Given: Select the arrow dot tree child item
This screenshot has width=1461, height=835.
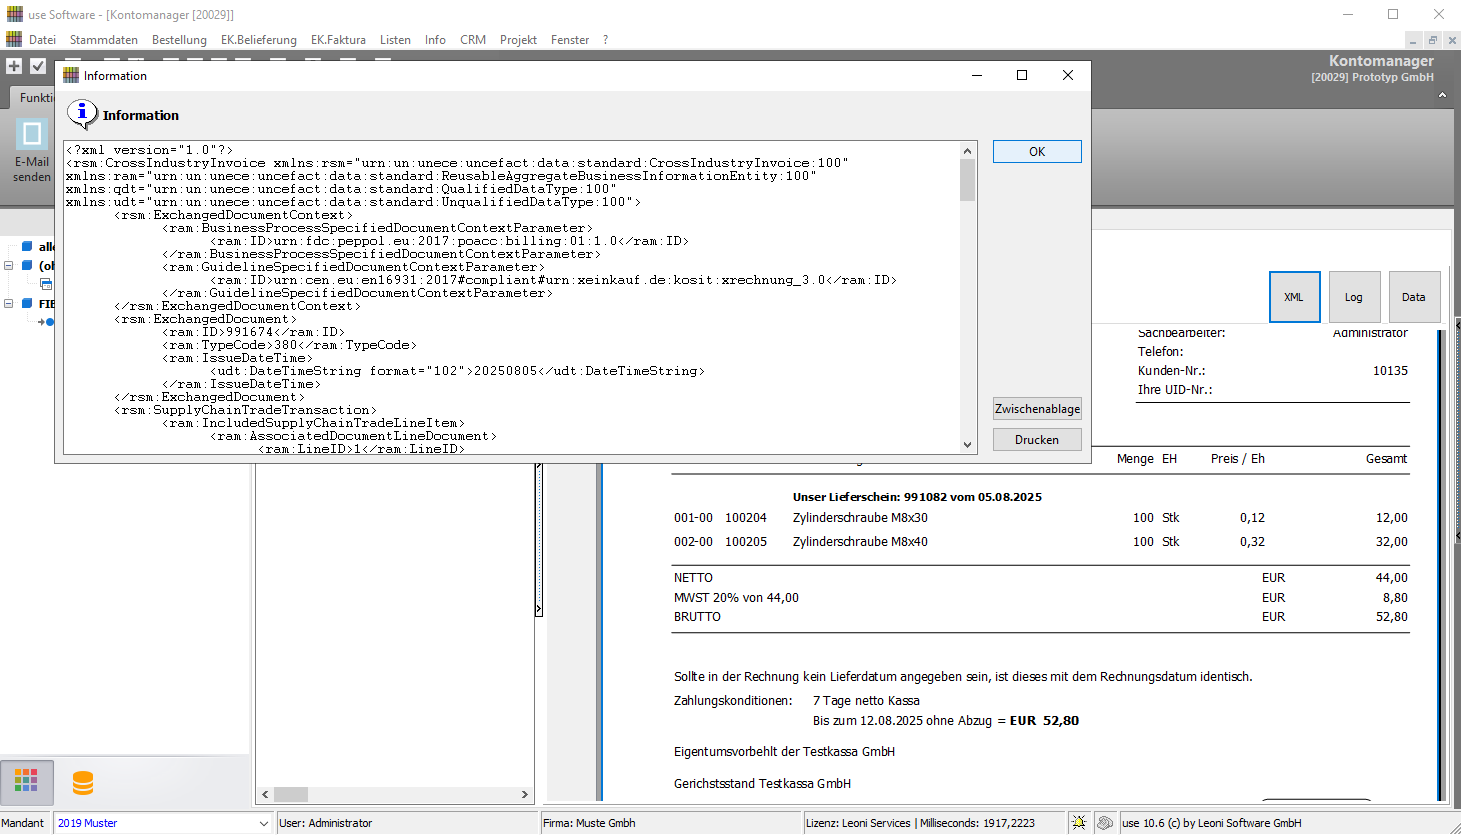Looking at the screenshot, I should click(x=46, y=322).
